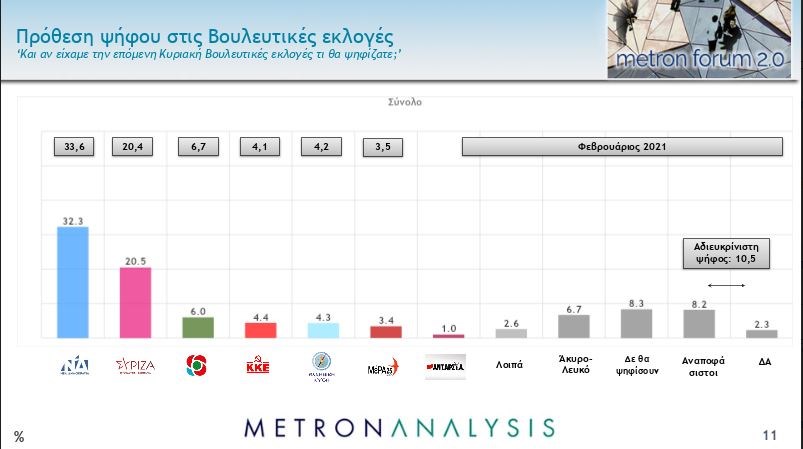Select the blue 32.3 bar
The image size is (803, 449).
click(x=73, y=283)
